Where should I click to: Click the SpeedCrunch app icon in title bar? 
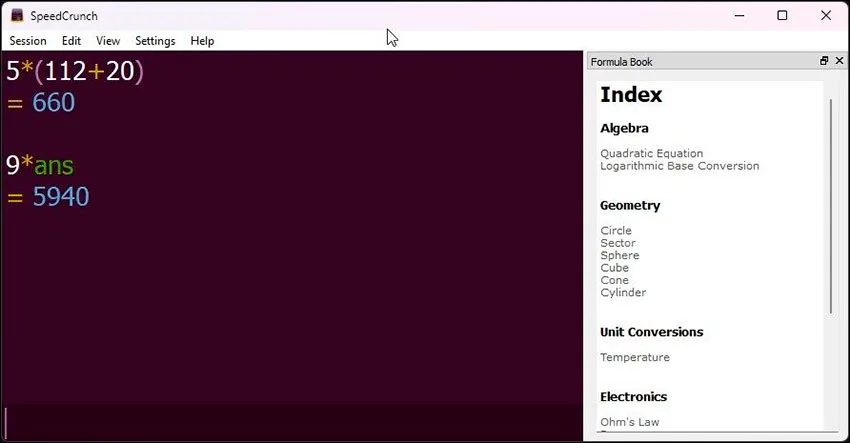pos(17,15)
